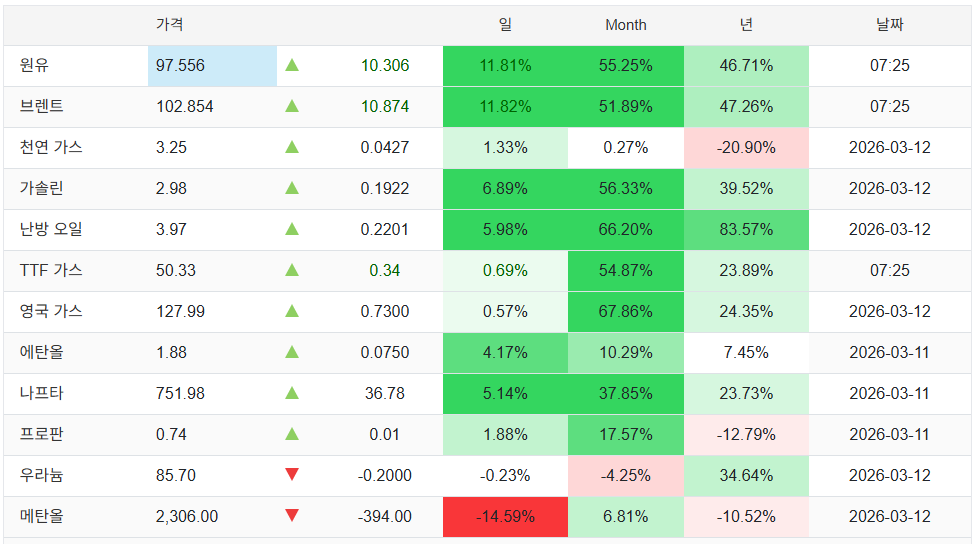Click the 83.57% yearly change cell
This screenshot has width=976, height=544.
746,229
